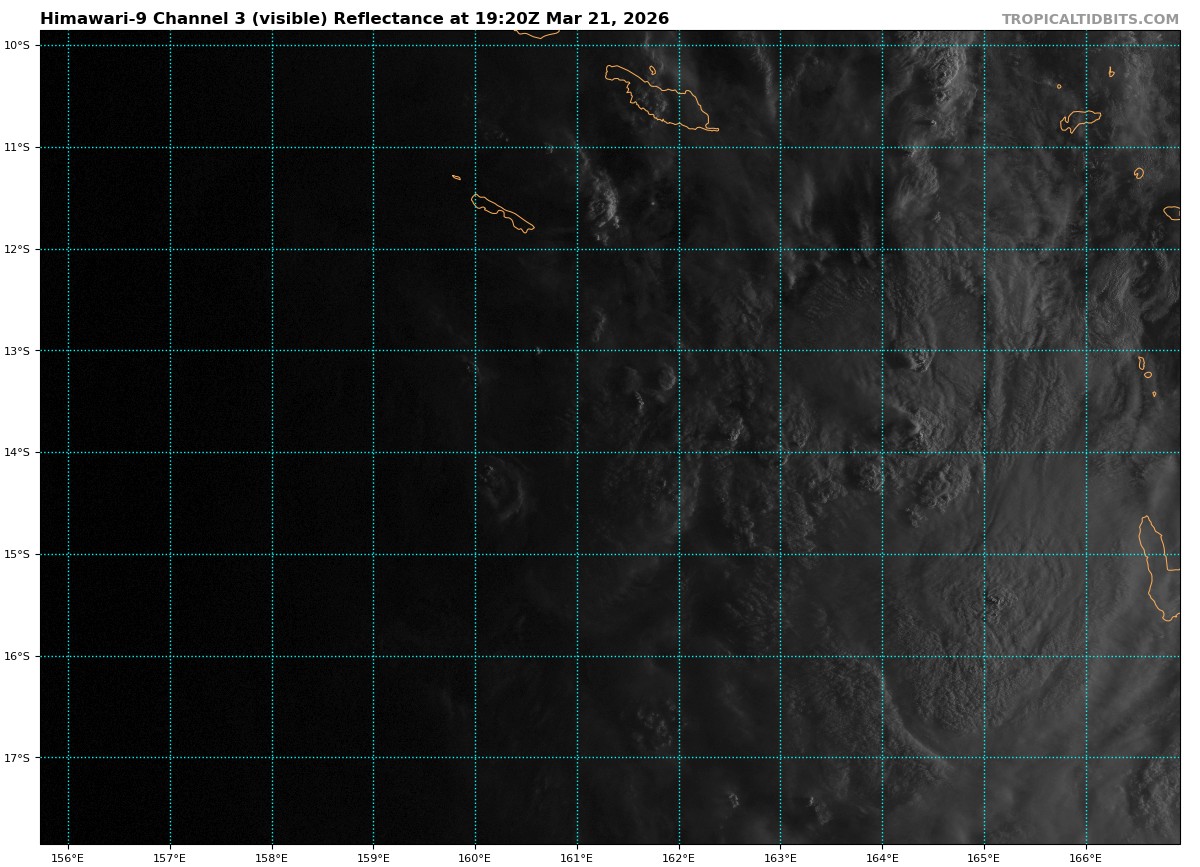The width and height of the screenshot is (1200, 867).
Task: Select the 166°E longitude axis label
Action: point(1086,857)
